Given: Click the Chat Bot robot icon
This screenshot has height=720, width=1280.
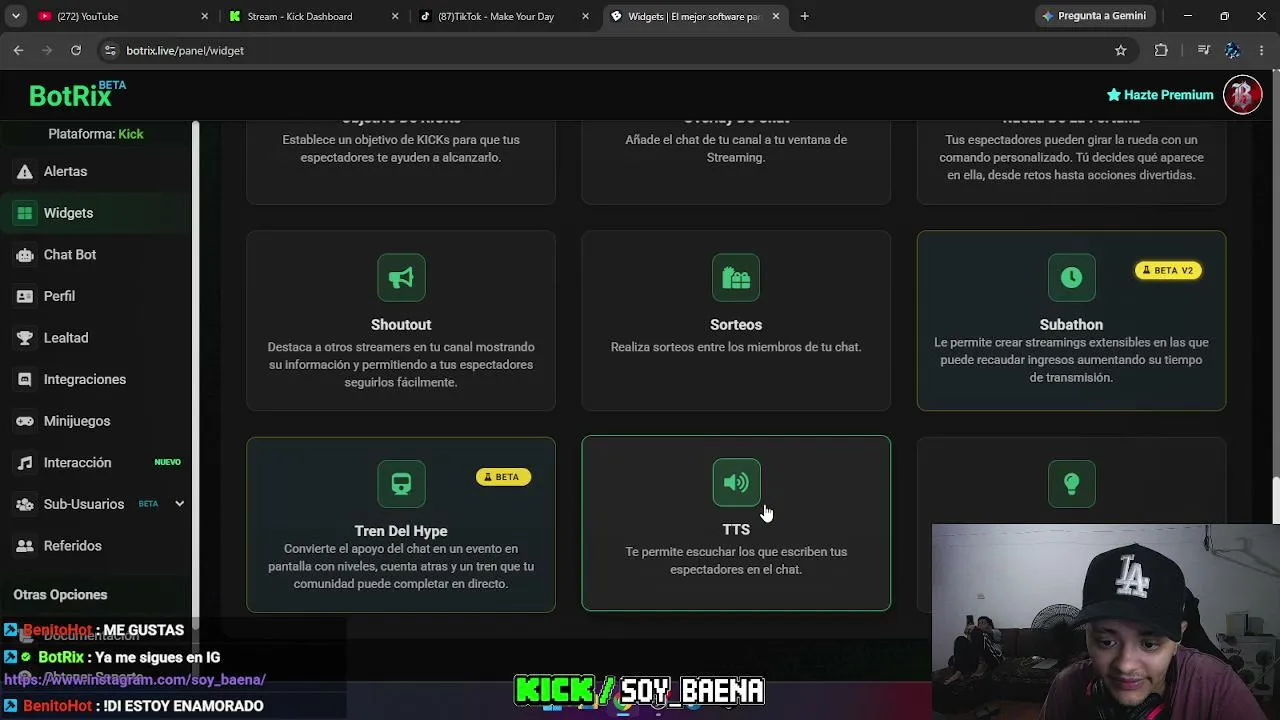Looking at the screenshot, I should [x=25, y=255].
